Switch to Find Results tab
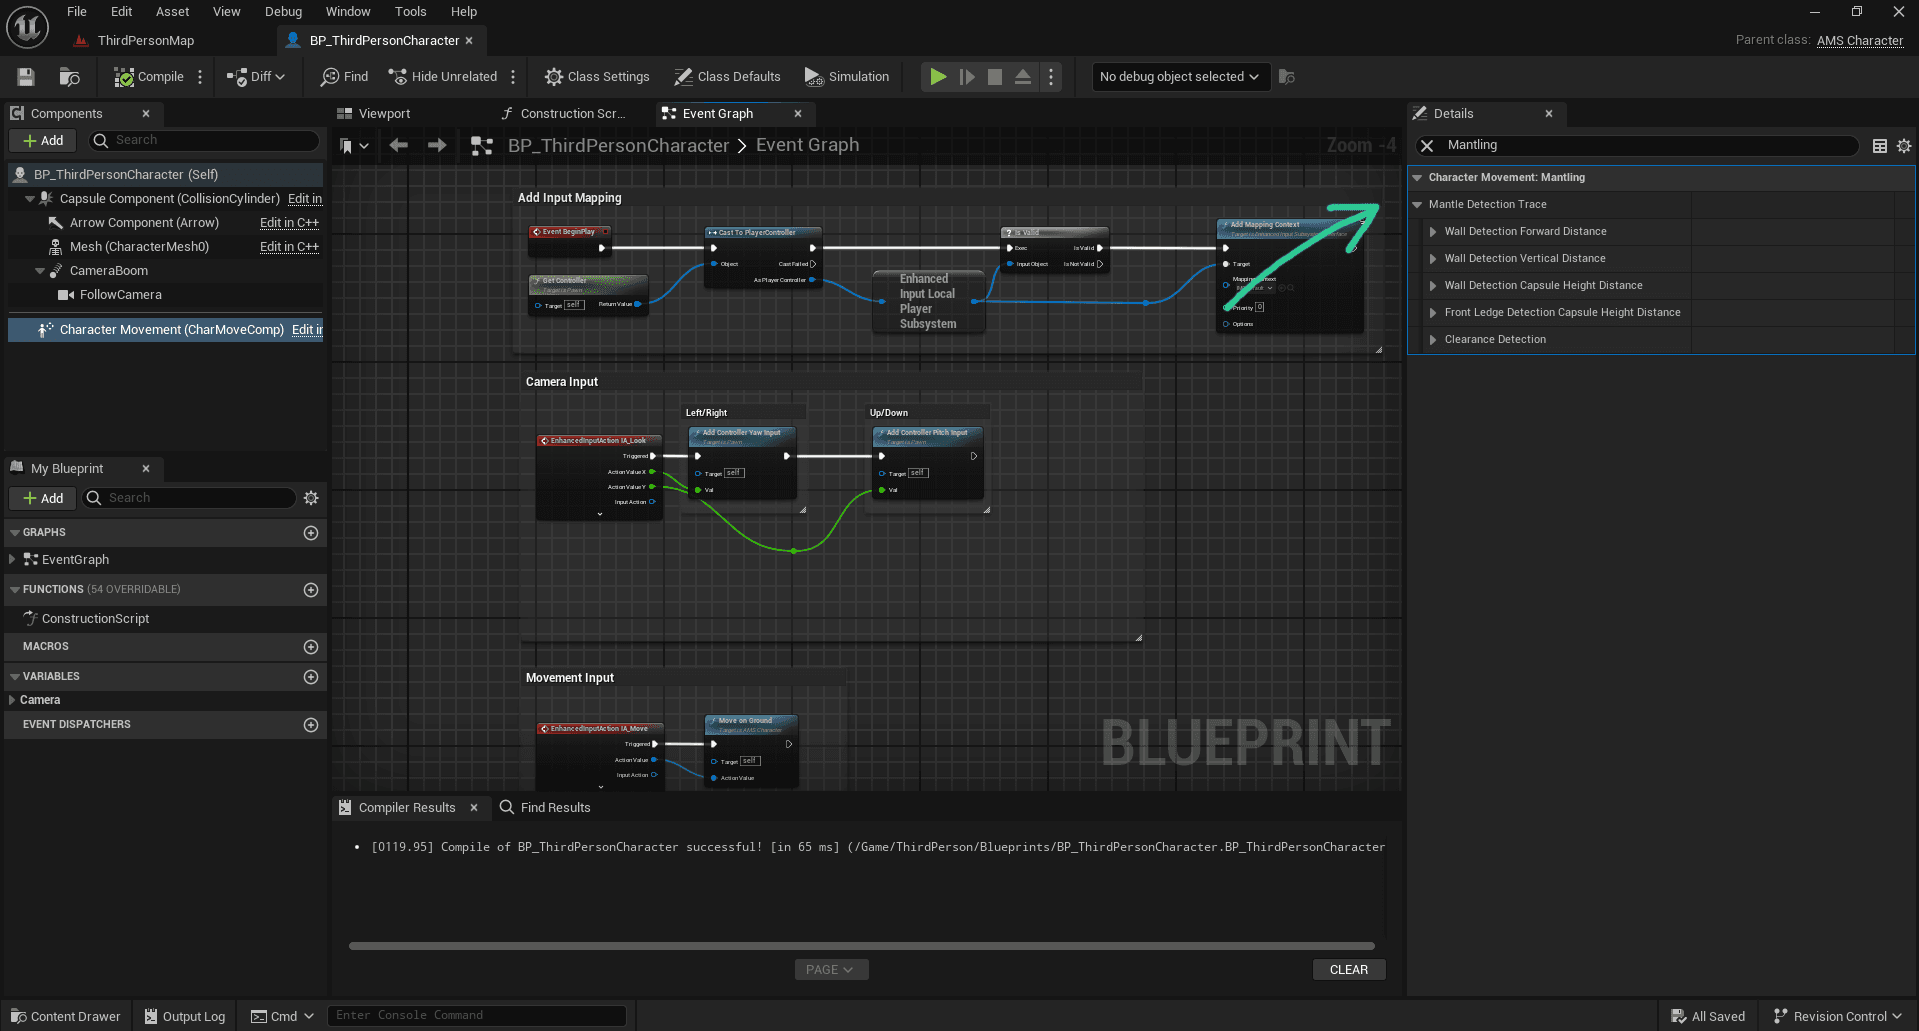 545,808
